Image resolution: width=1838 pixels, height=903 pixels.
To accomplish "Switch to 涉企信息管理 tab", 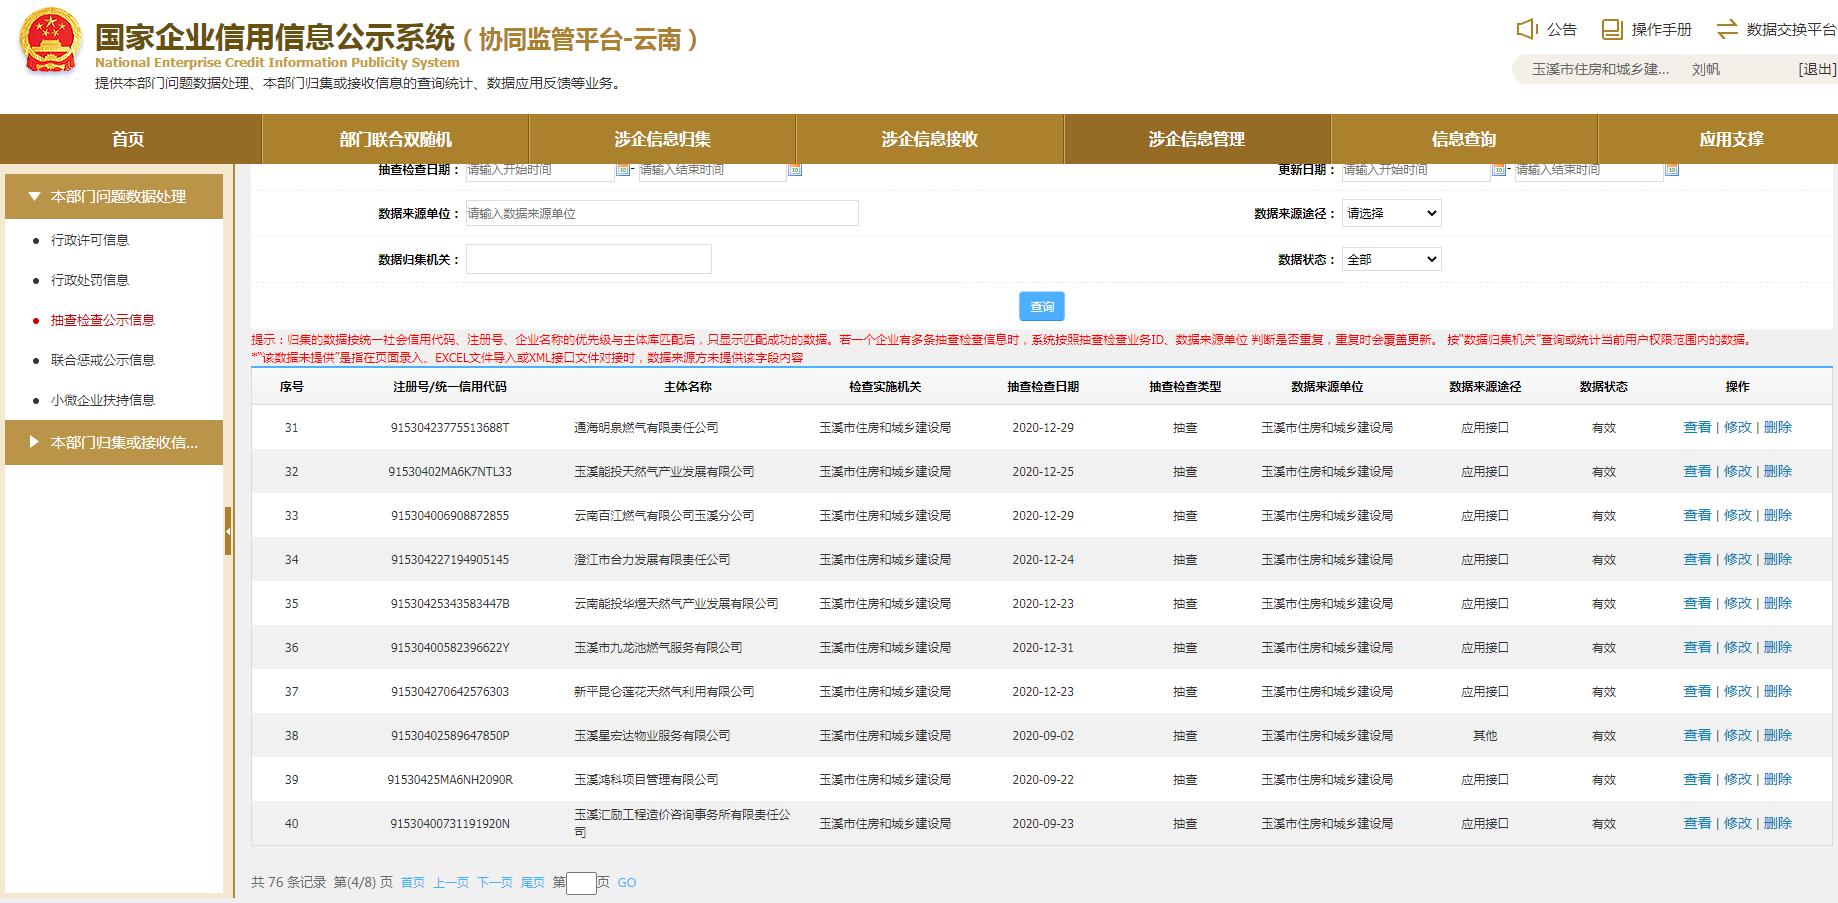I will pos(1197,139).
